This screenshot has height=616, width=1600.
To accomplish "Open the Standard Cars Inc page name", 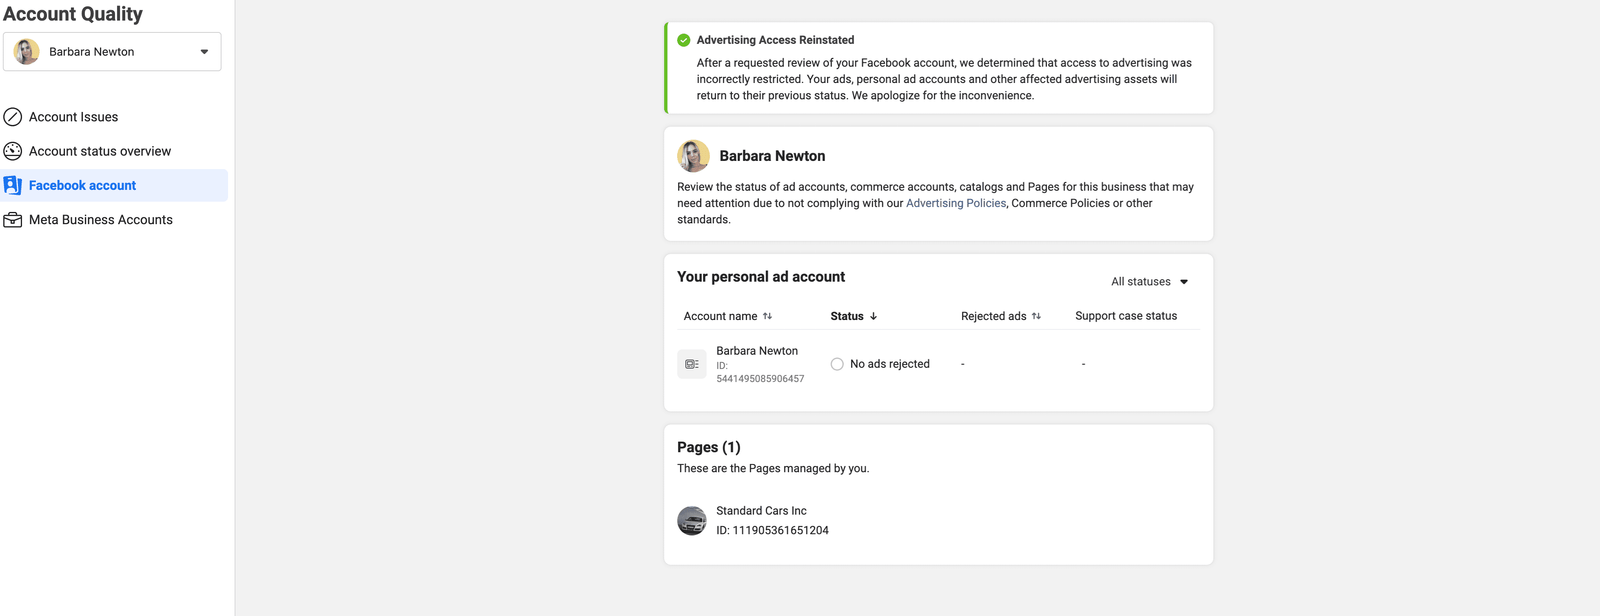I will 761,511.
